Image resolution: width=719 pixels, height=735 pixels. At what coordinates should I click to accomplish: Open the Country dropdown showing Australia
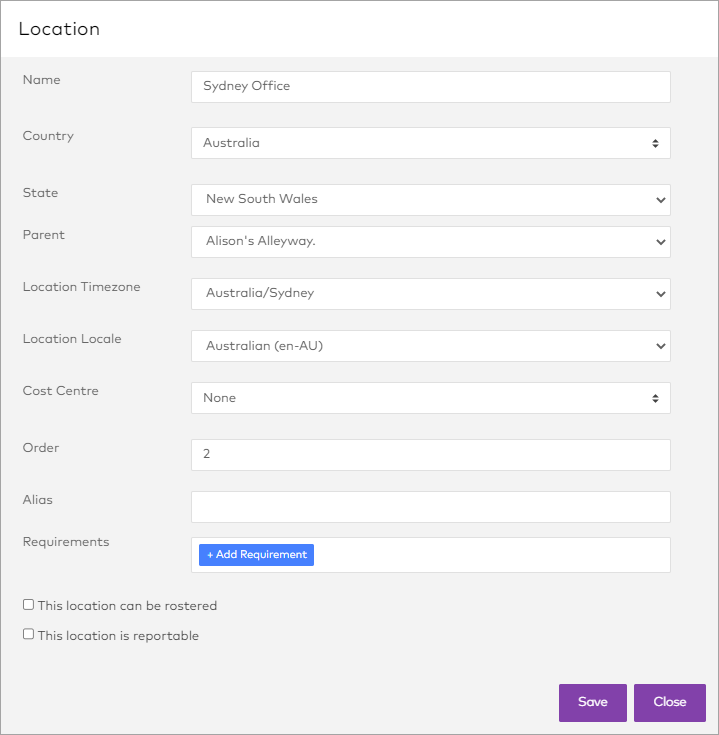coord(430,143)
